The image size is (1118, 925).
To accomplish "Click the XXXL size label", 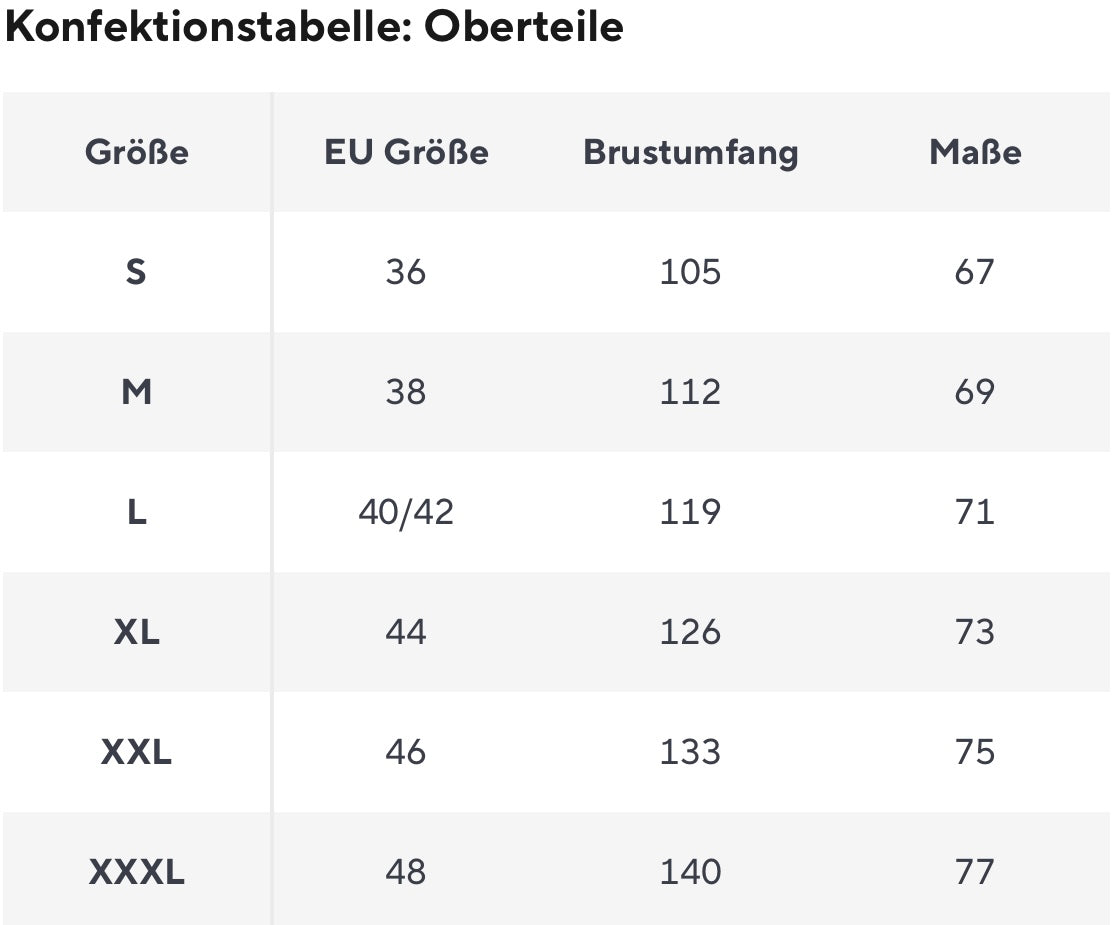I will pyautogui.click(x=137, y=872).
